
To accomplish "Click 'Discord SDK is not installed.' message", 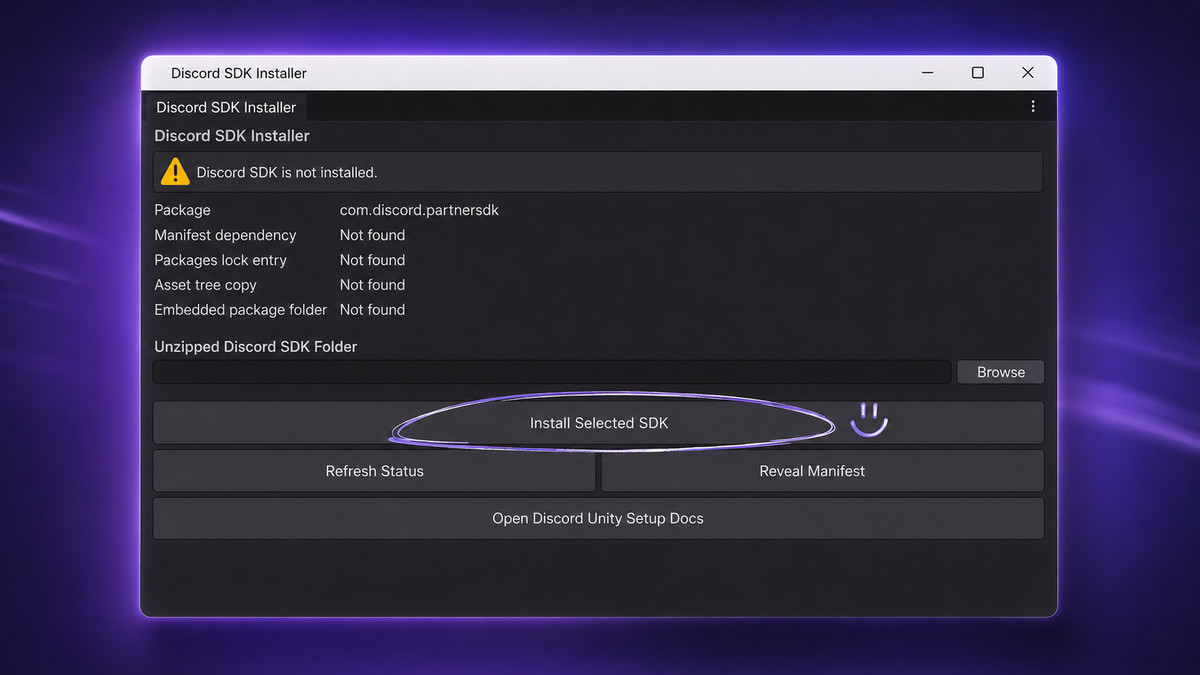I will [287, 173].
